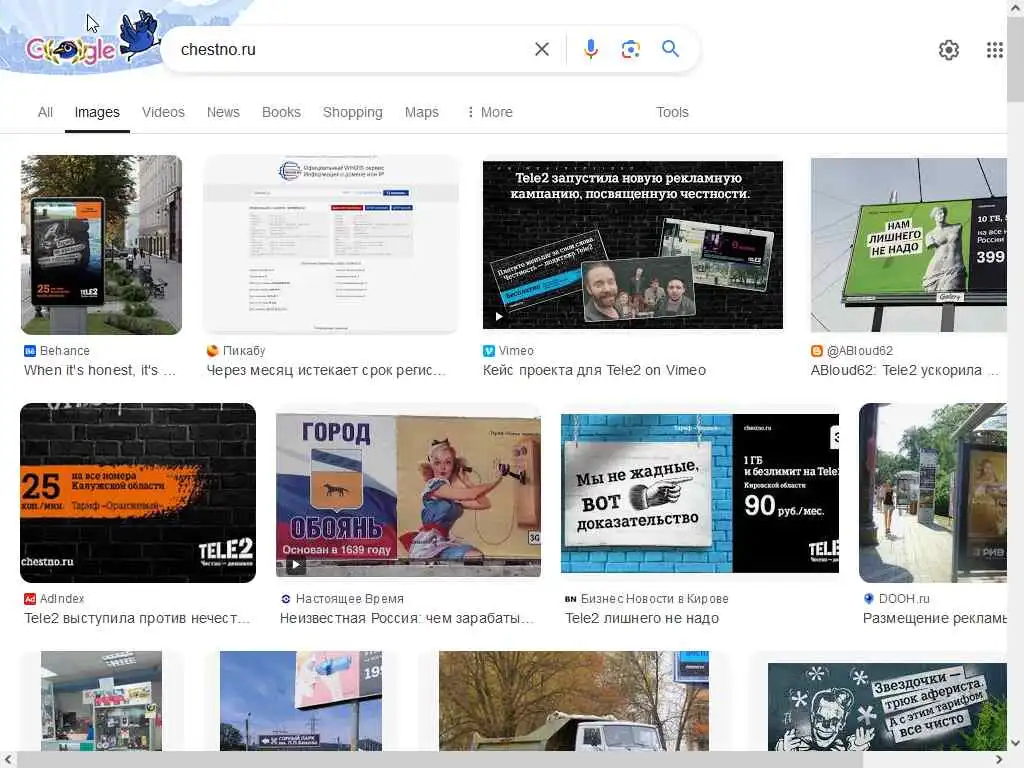Click the chestno.ru search input field
Screen dimensions: 1024x768
pyautogui.click(x=353, y=49)
